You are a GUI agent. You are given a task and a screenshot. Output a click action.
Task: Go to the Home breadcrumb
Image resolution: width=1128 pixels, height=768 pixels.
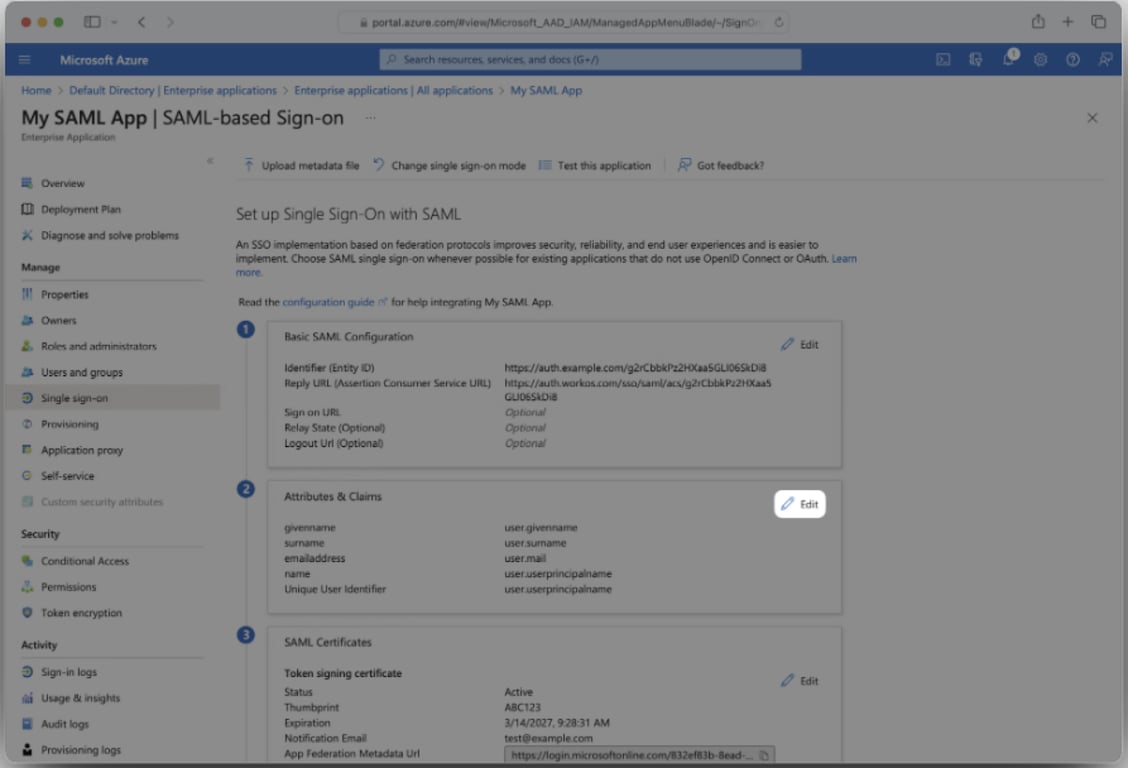[36, 91]
